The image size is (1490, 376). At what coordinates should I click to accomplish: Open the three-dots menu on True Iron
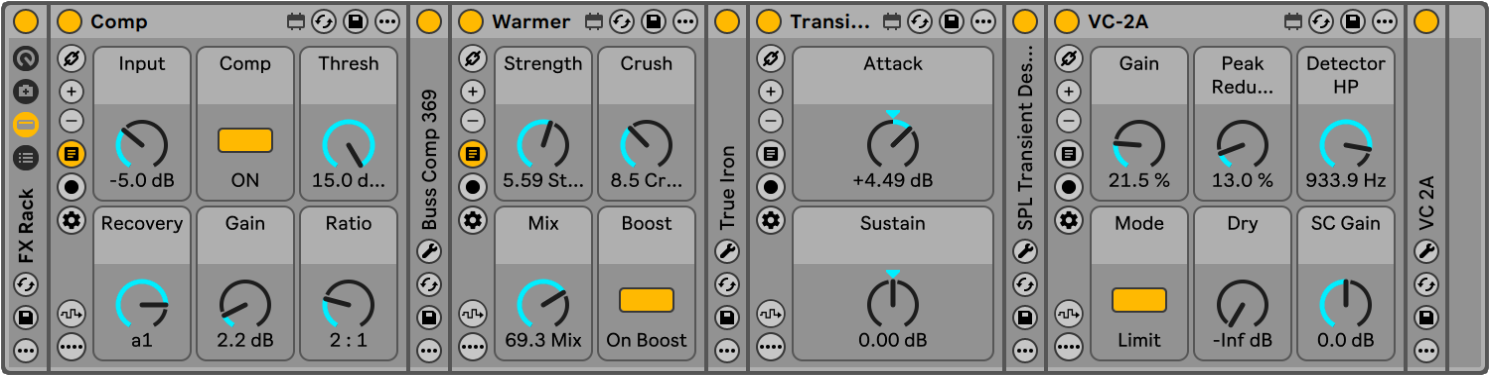(727, 351)
